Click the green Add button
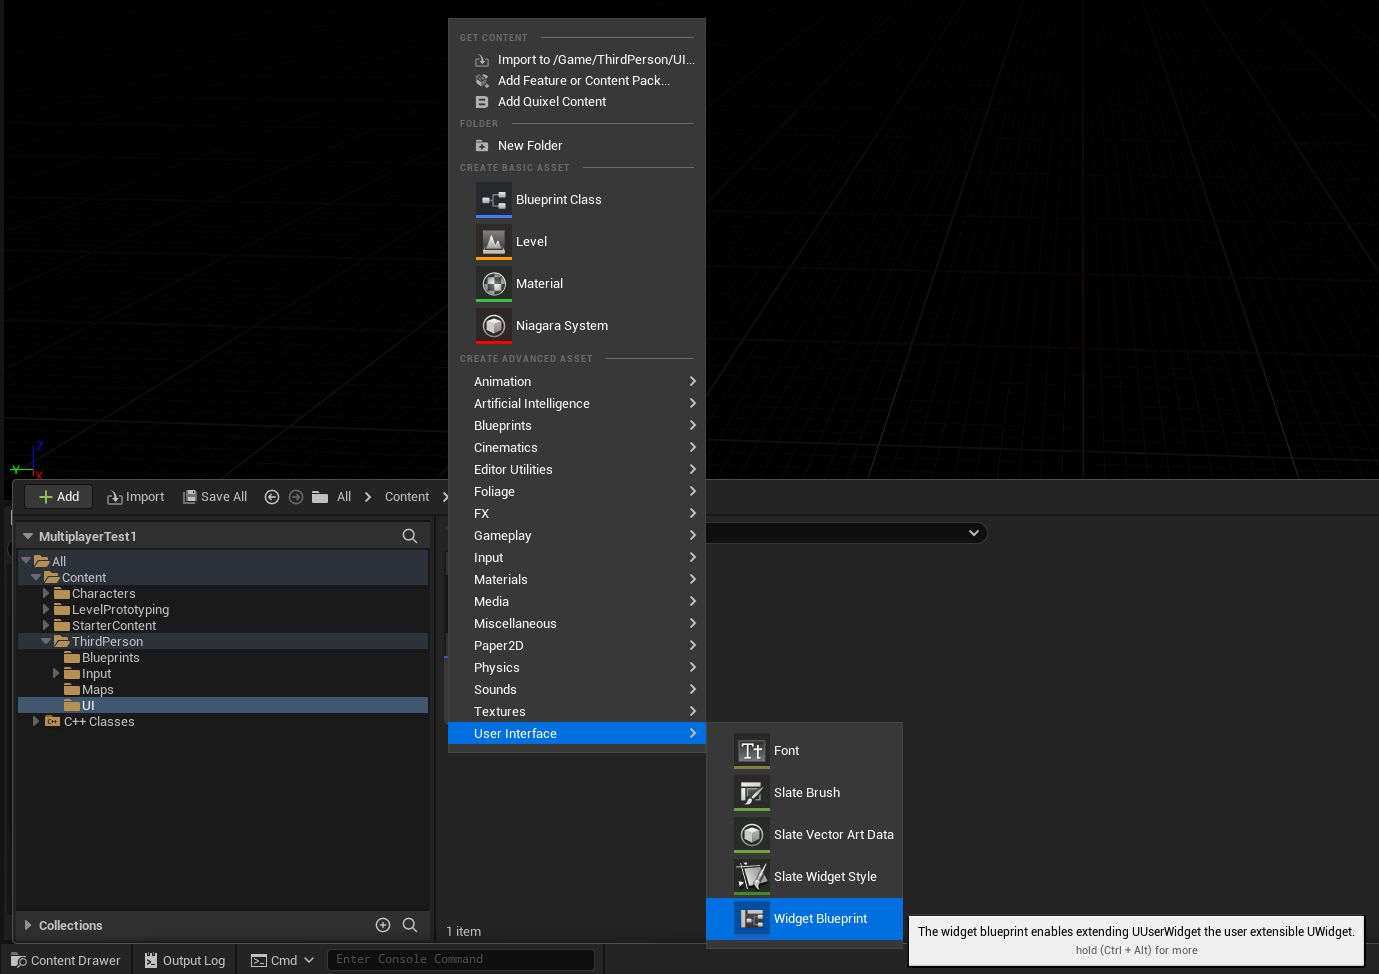 [57, 496]
